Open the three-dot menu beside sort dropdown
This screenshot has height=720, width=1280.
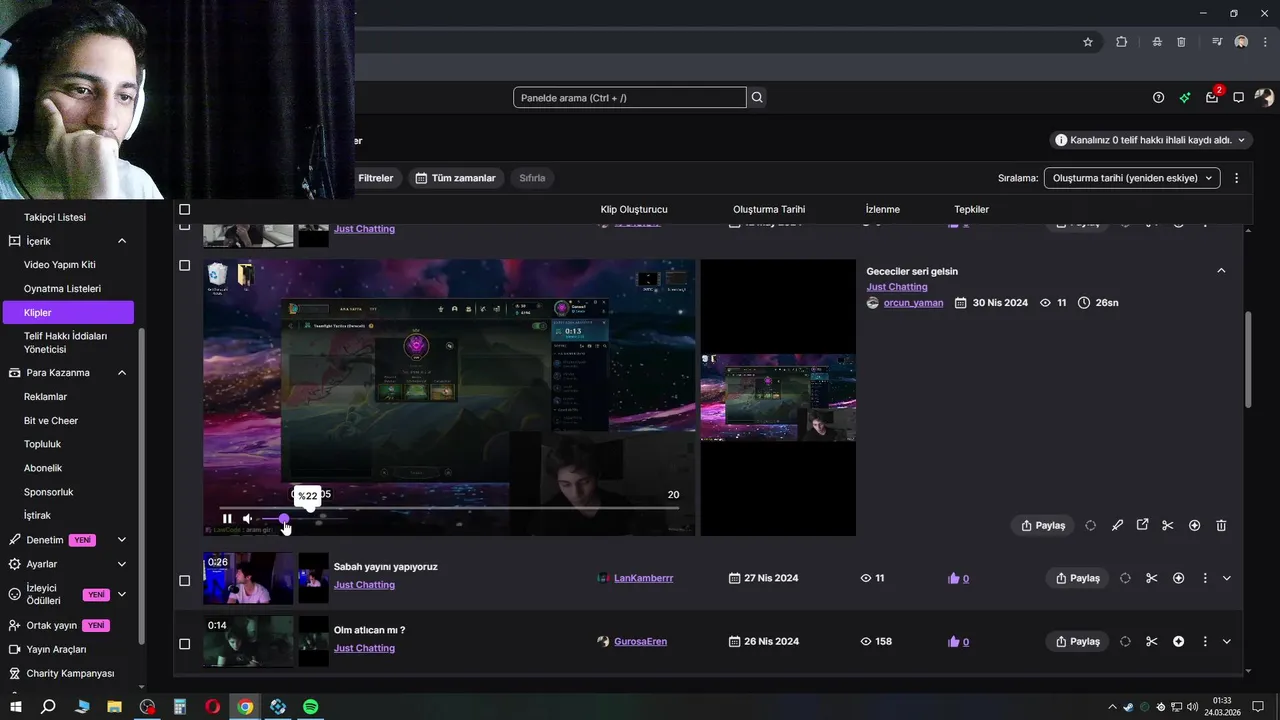tap(1237, 178)
